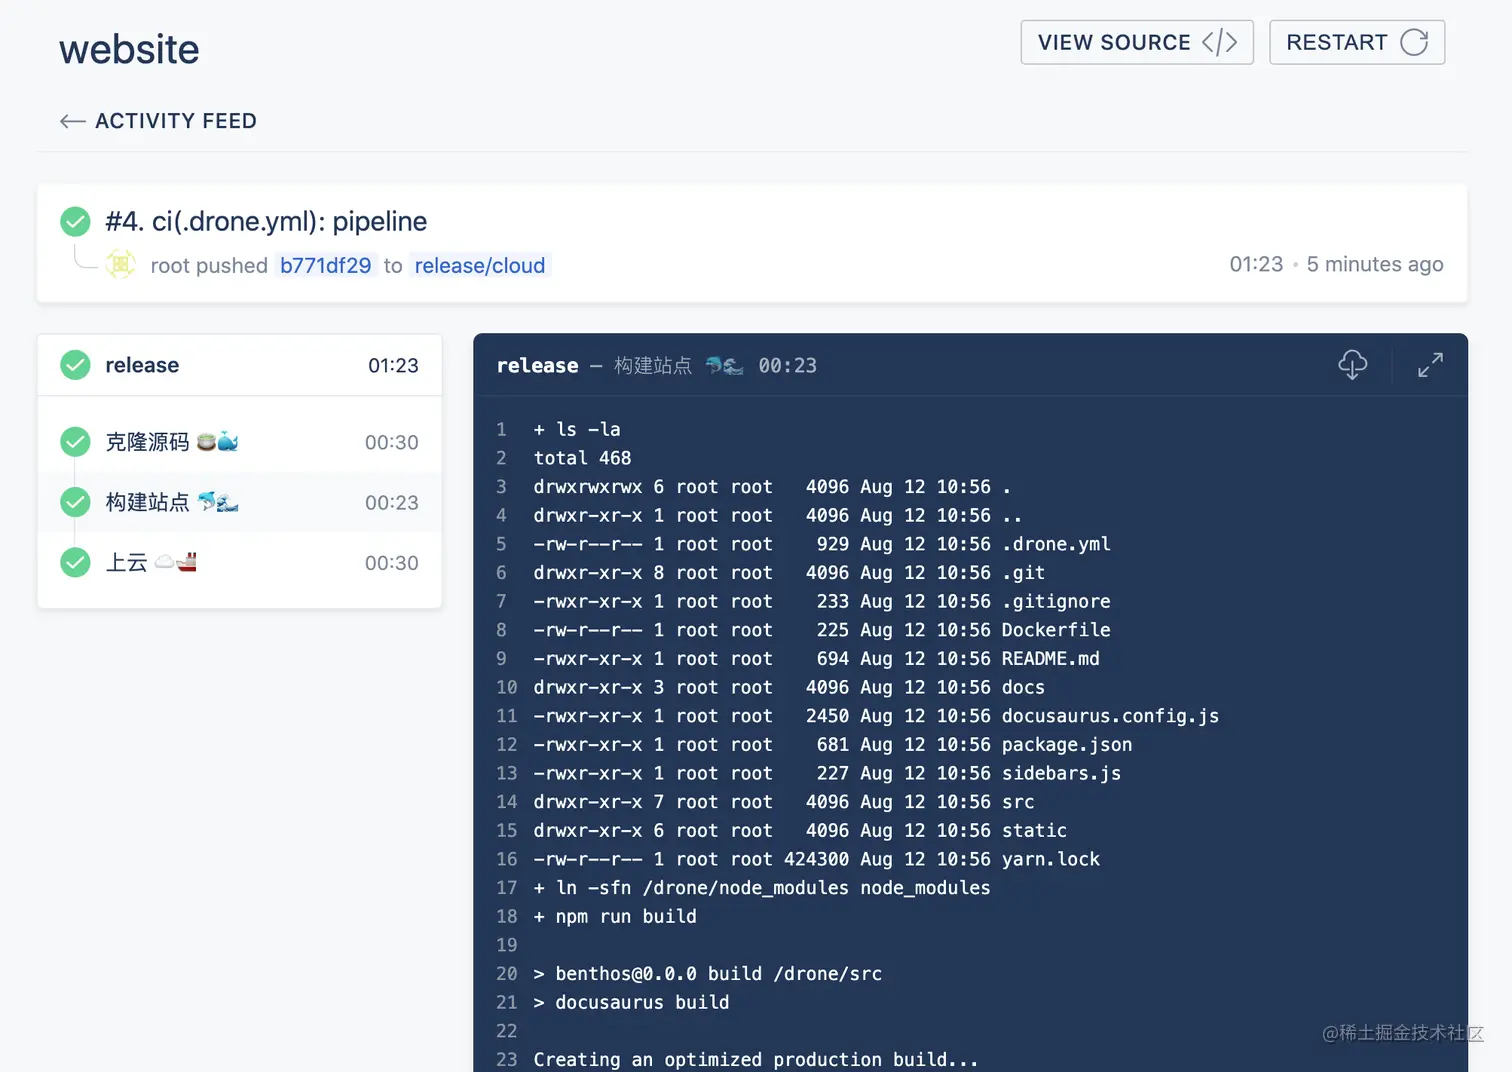Click the log header title 'release — 构建站点'

[x=594, y=365]
